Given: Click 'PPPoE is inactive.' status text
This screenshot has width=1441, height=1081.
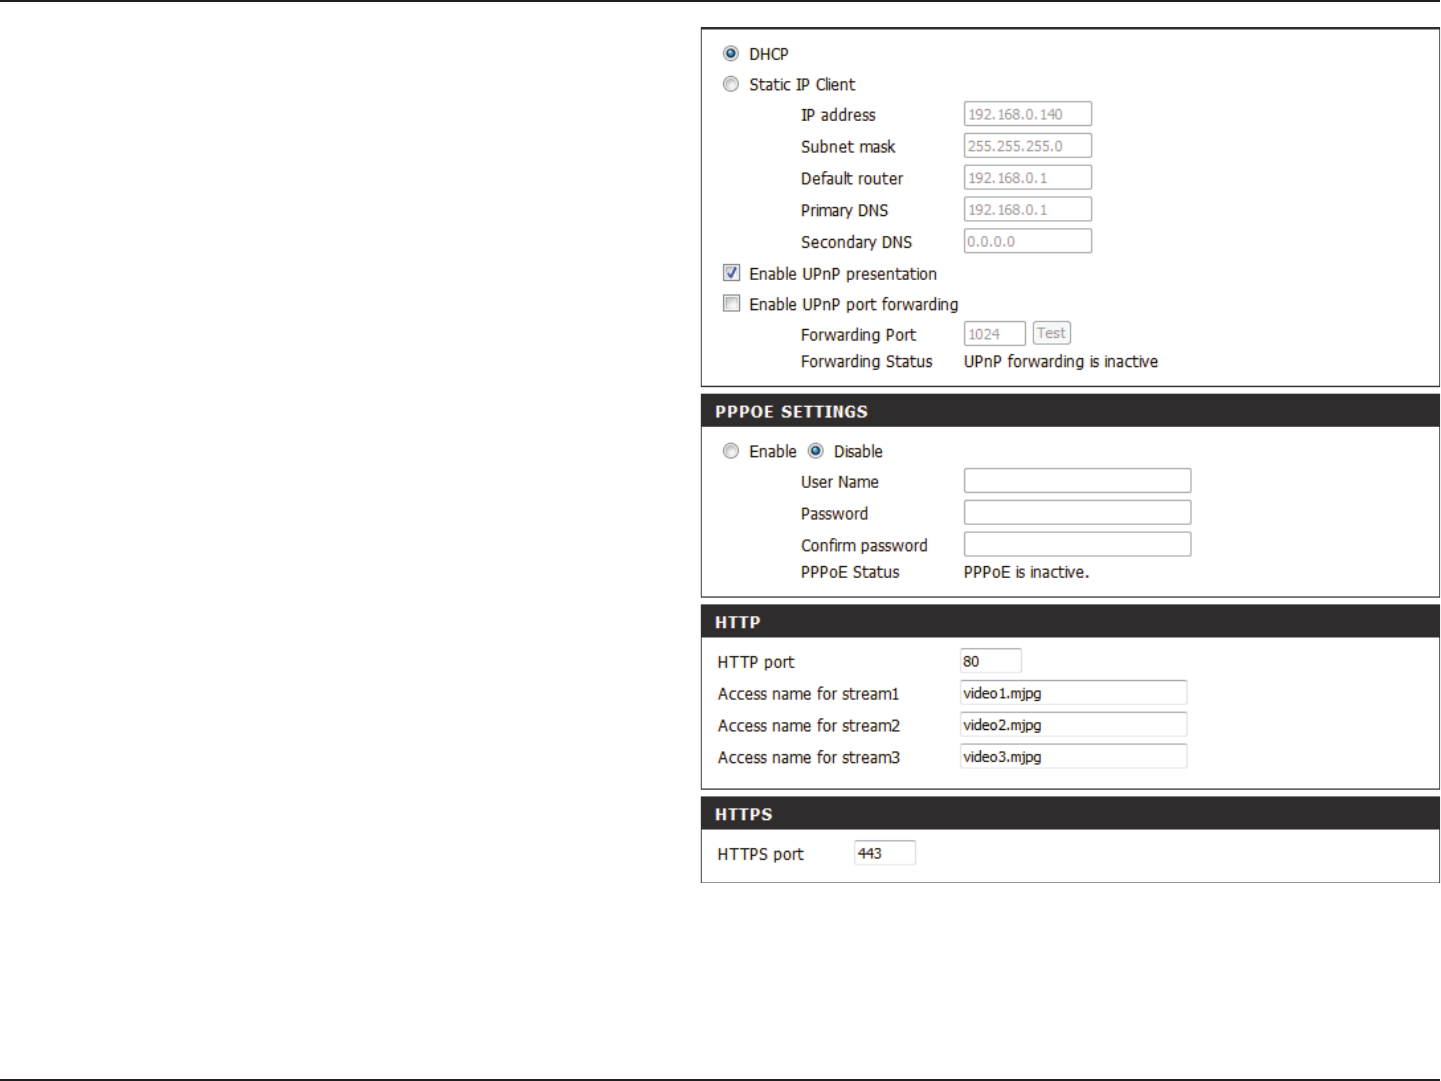Looking at the screenshot, I should [1026, 572].
